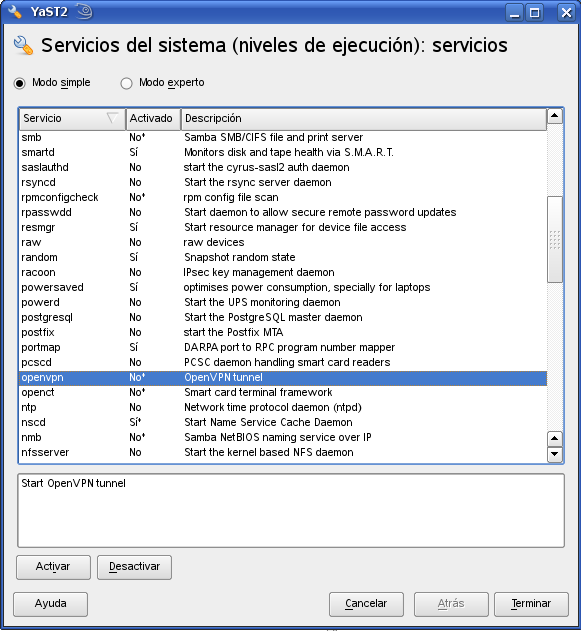Select the random service row
Viewport: 581px width, 631px height.
[x=283, y=258]
